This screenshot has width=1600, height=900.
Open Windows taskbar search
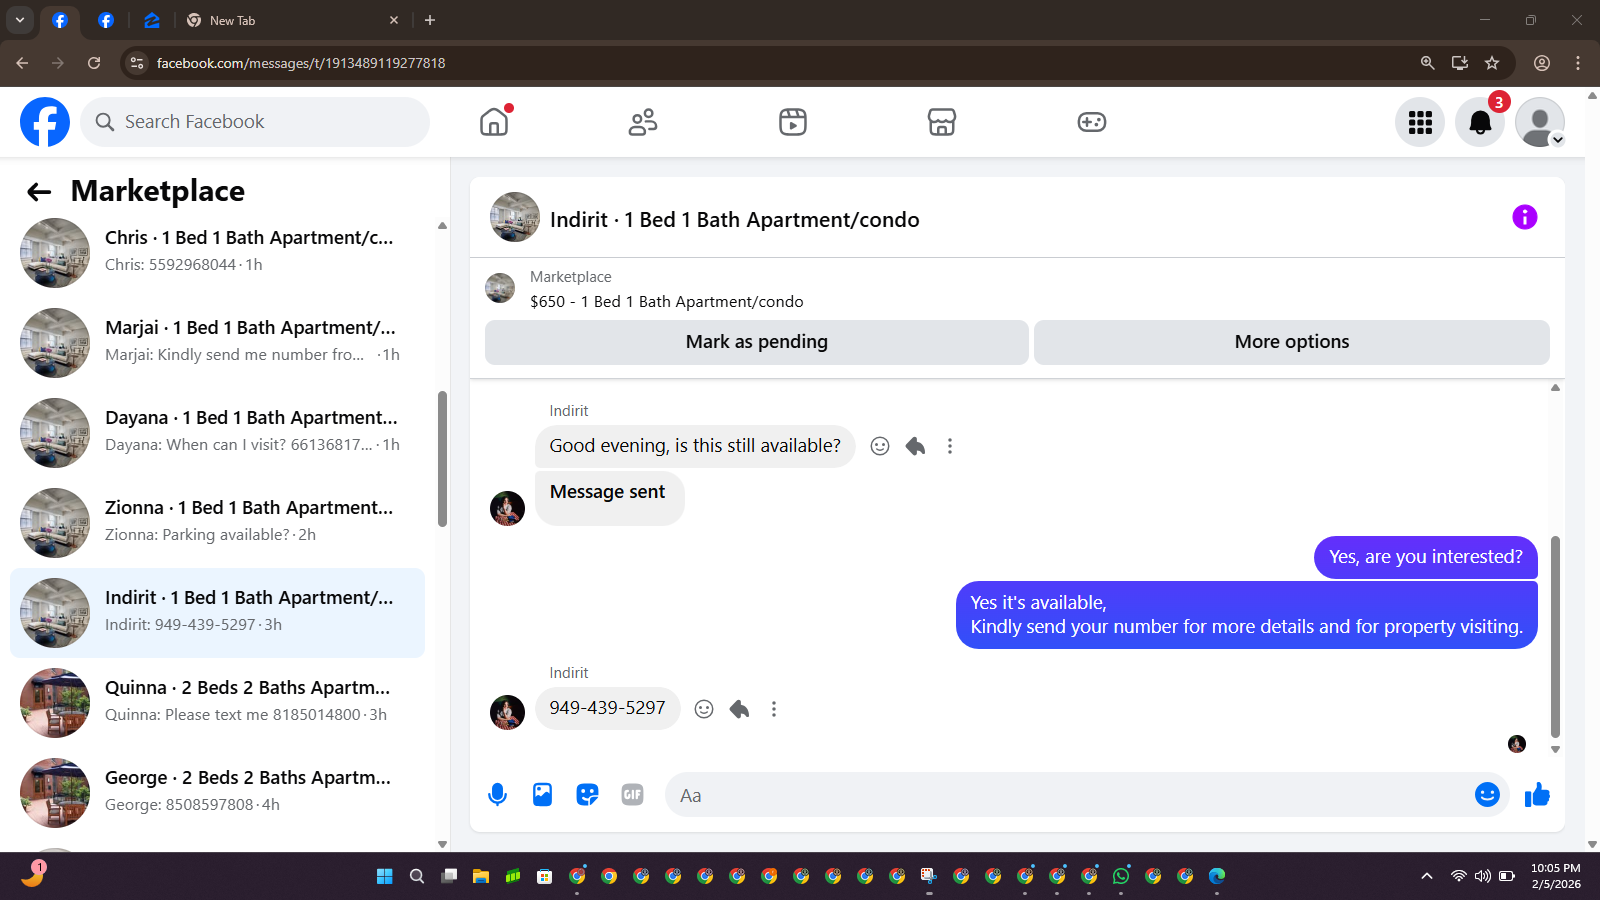[417, 876]
